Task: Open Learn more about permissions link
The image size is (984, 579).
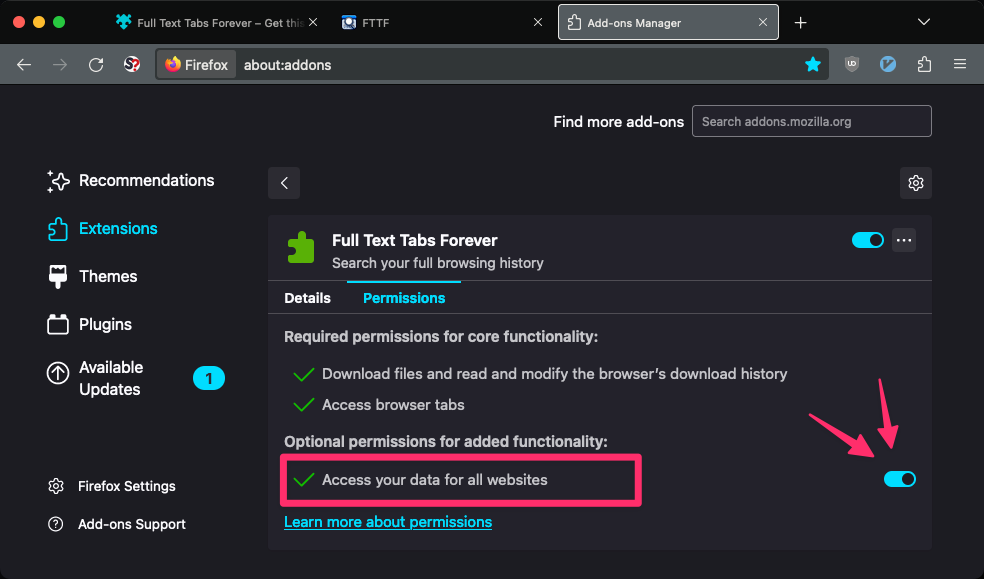Action: pos(388,522)
